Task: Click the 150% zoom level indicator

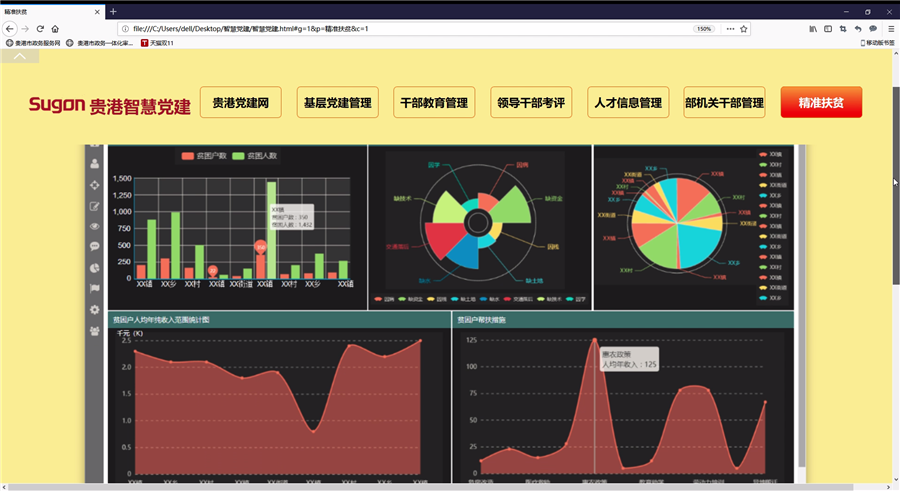Action: pos(704,29)
